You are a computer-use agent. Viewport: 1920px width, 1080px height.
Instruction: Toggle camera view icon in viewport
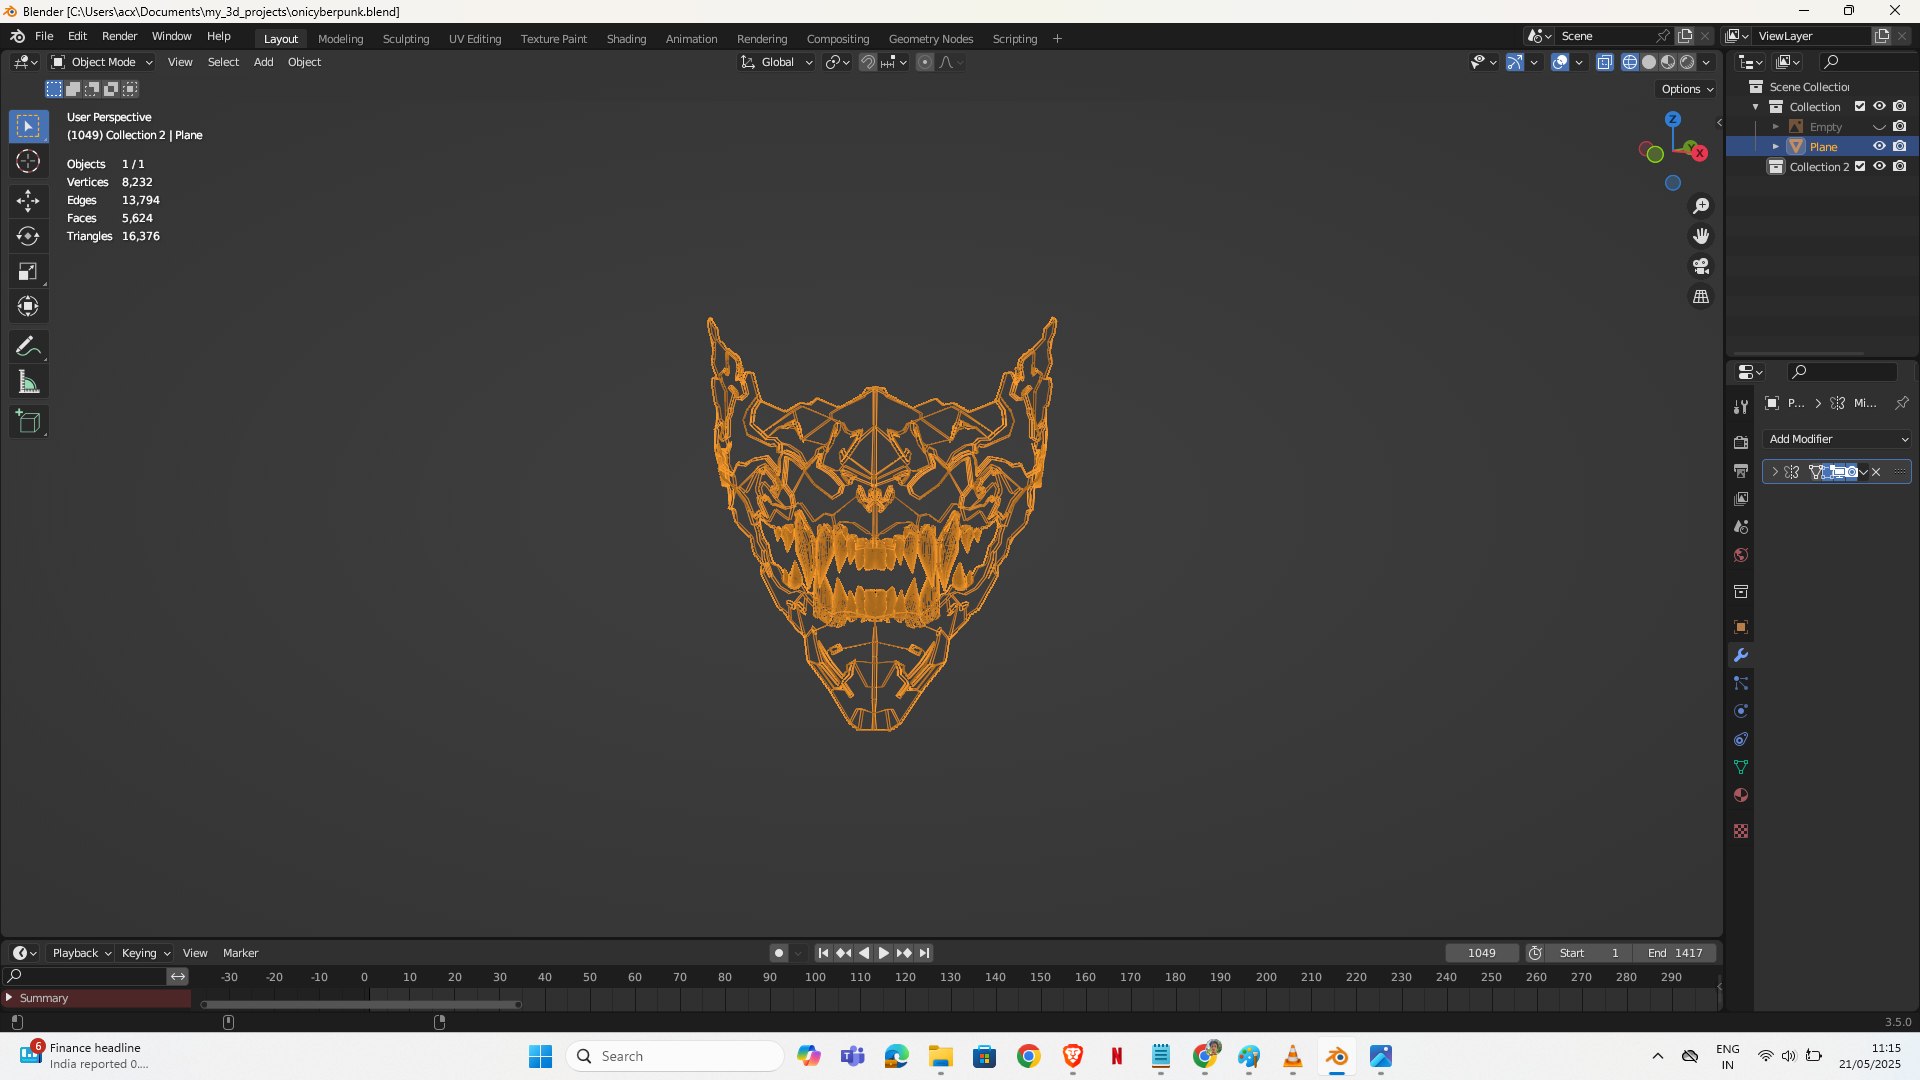pos(1701,266)
